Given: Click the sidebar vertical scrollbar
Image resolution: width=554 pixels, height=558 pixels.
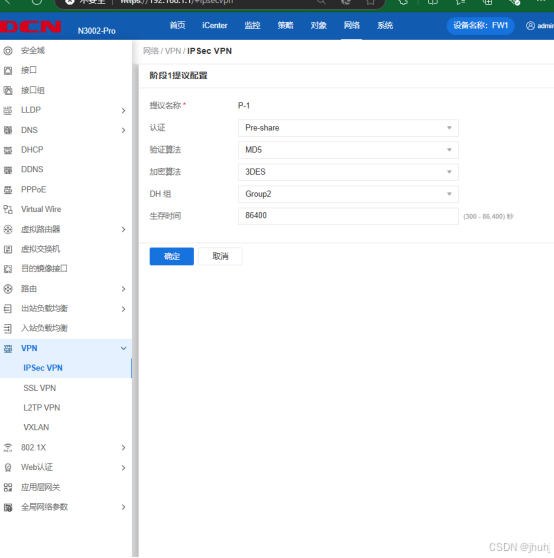Looking at the screenshot, I should click(135, 310).
